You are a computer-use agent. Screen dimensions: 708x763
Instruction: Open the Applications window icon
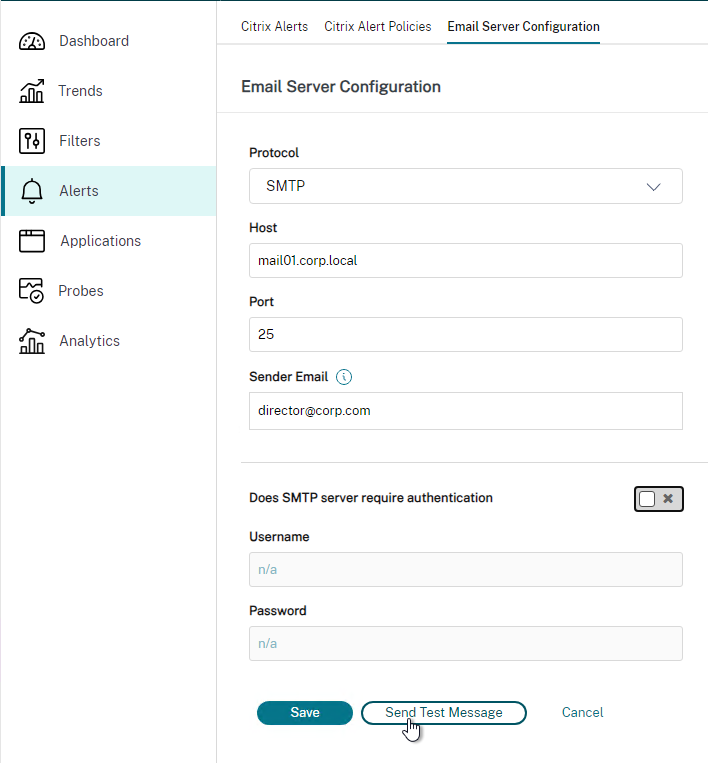tap(32, 241)
